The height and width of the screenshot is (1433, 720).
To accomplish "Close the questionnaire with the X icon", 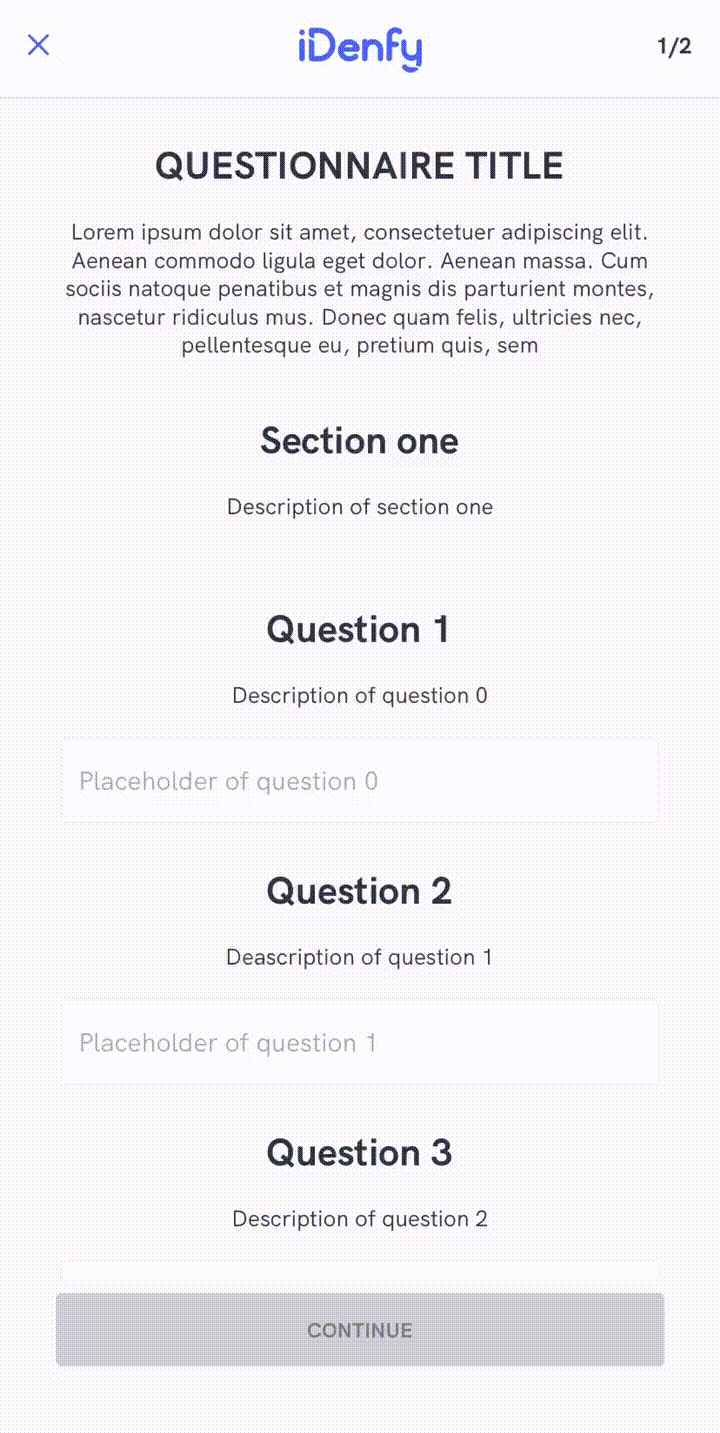I will pos(38,45).
